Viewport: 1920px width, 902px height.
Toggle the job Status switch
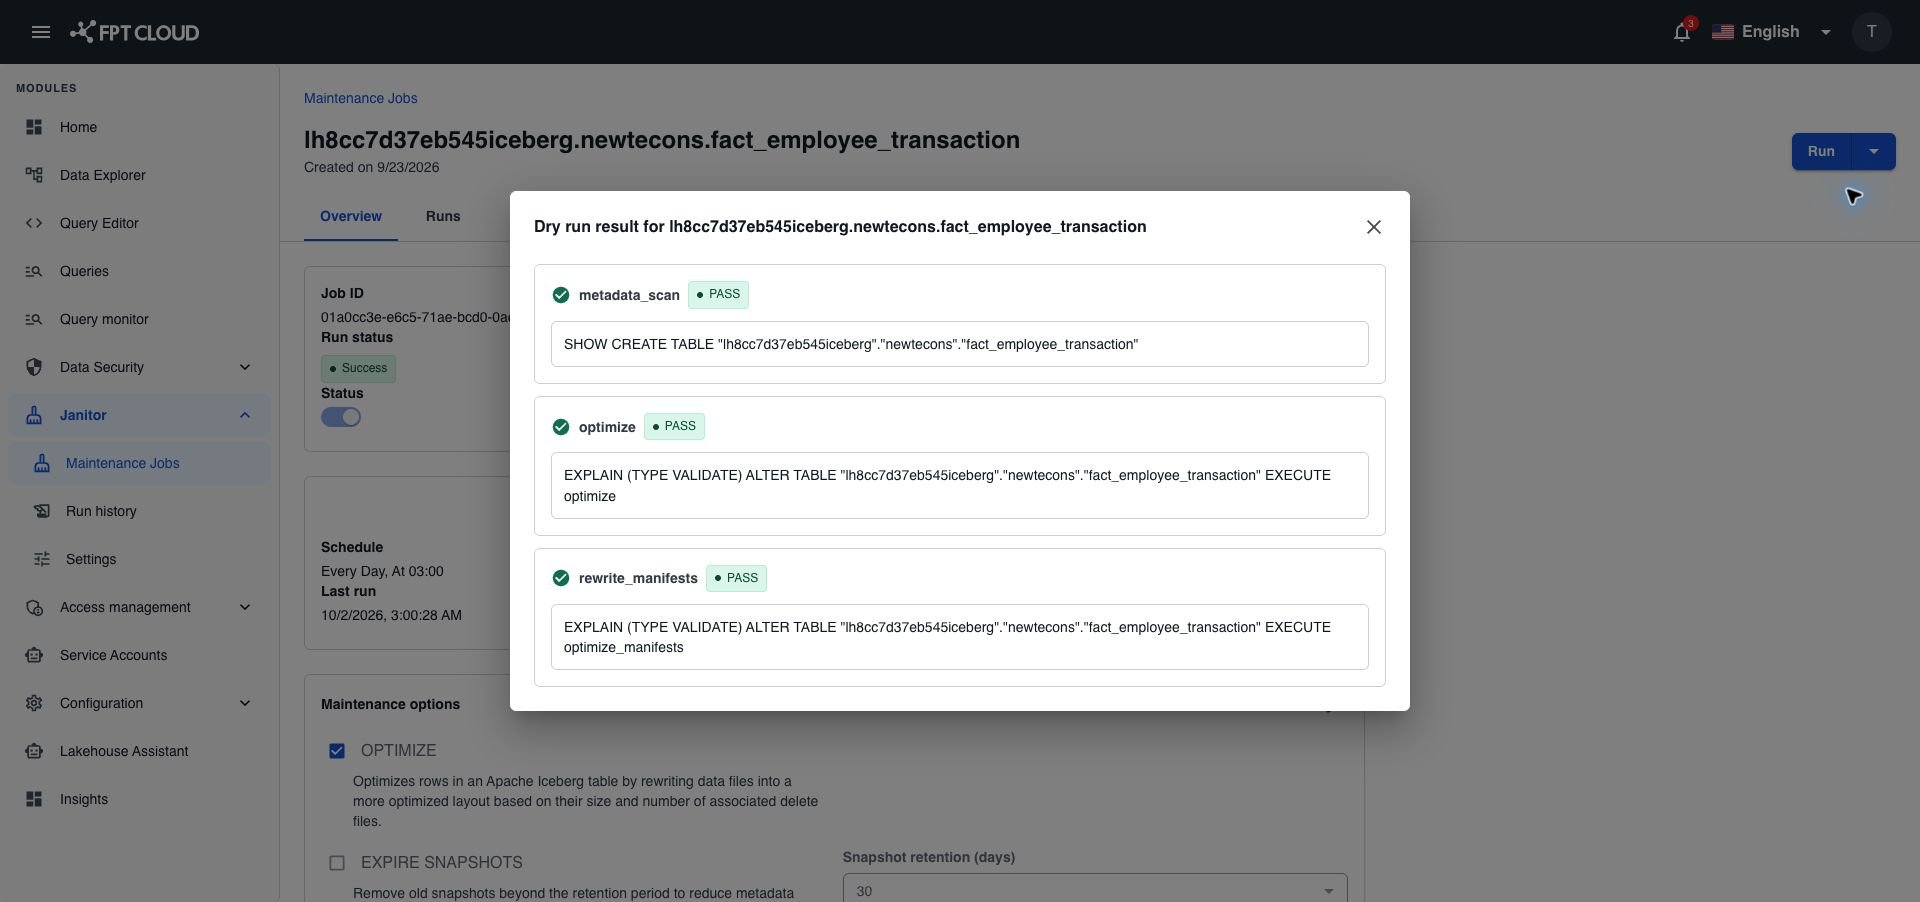coord(341,417)
